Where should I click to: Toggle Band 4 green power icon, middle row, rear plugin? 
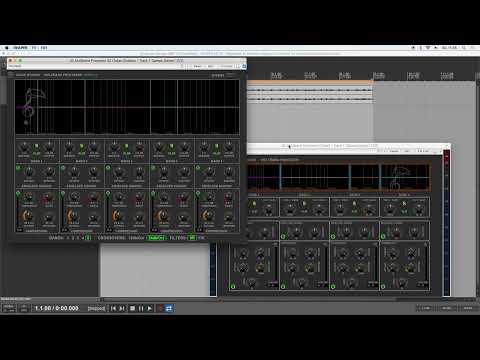pos(383,237)
